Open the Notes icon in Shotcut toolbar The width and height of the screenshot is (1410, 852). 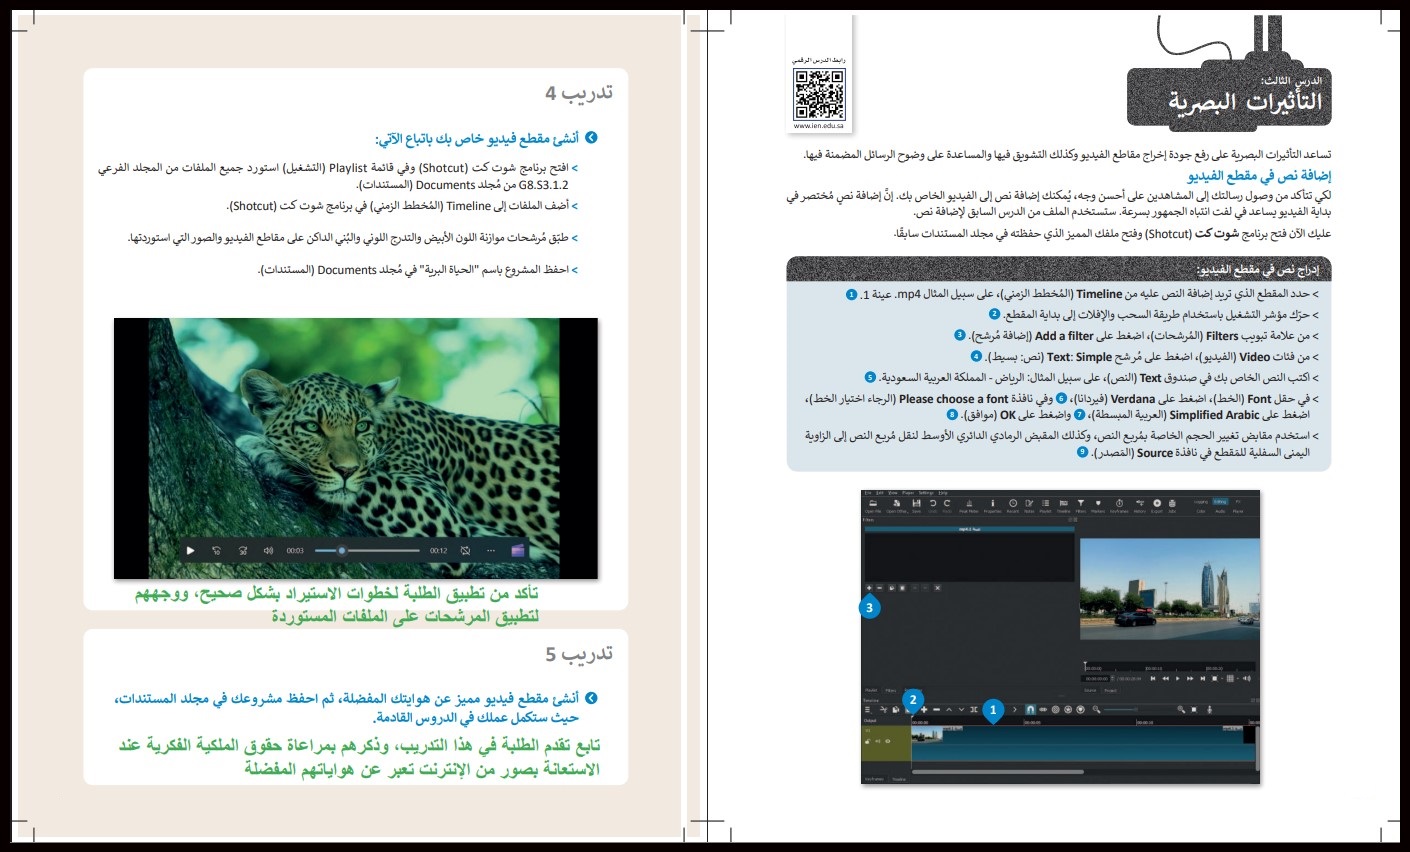1029,503
